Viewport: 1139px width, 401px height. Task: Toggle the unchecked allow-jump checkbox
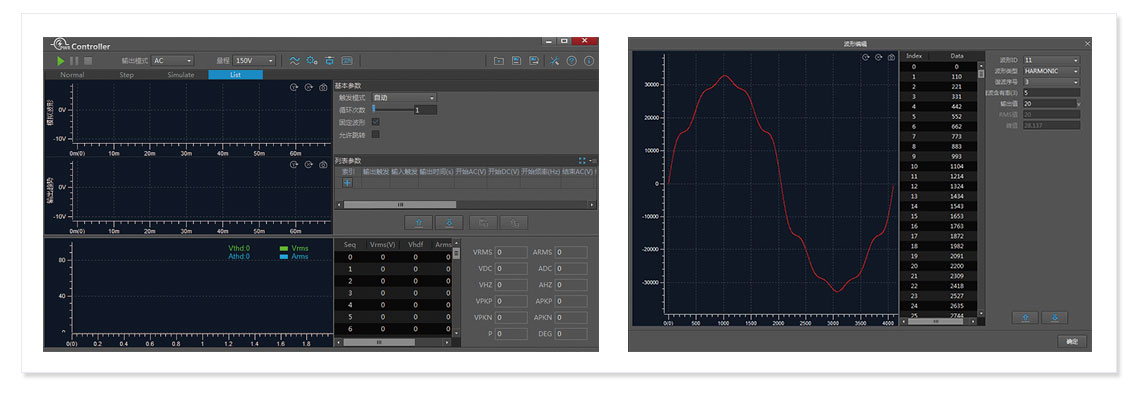click(376, 134)
